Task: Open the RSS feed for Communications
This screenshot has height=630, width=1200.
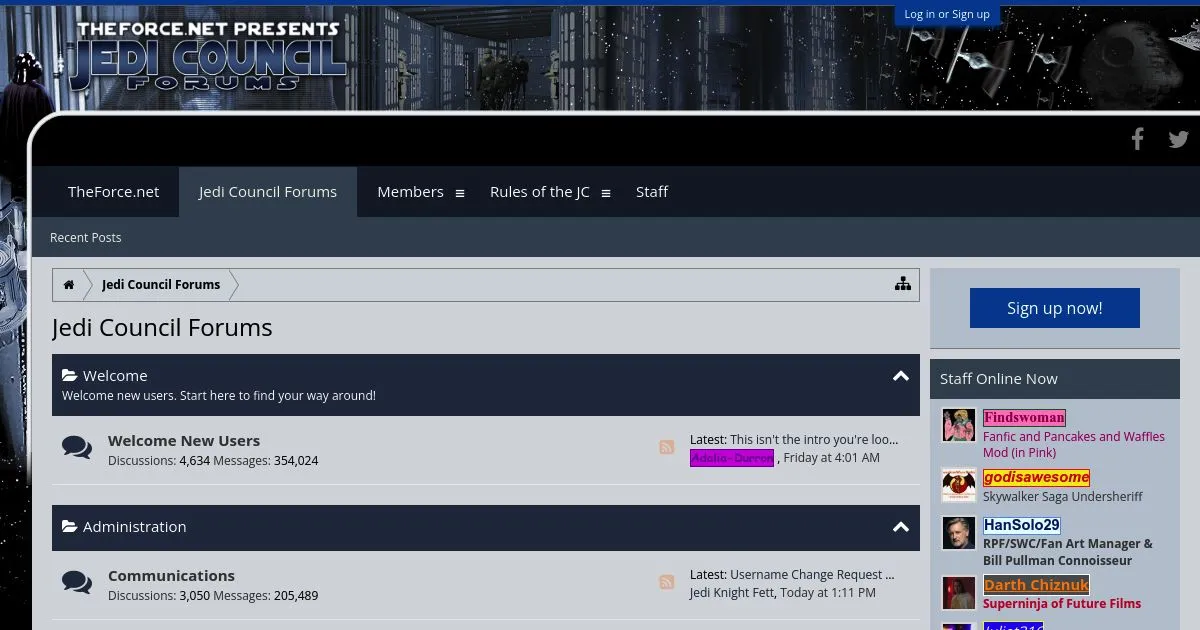Action: click(x=667, y=582)
